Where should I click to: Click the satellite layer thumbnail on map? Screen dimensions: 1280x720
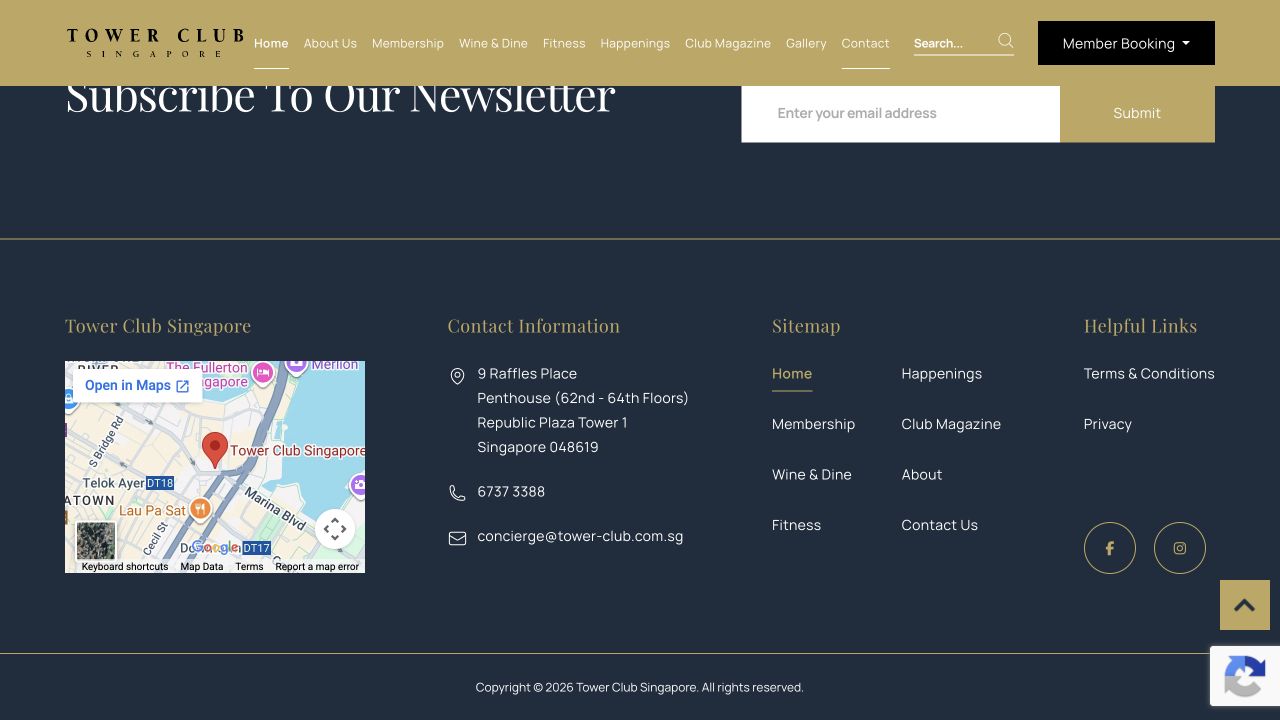tap(96, 541)
